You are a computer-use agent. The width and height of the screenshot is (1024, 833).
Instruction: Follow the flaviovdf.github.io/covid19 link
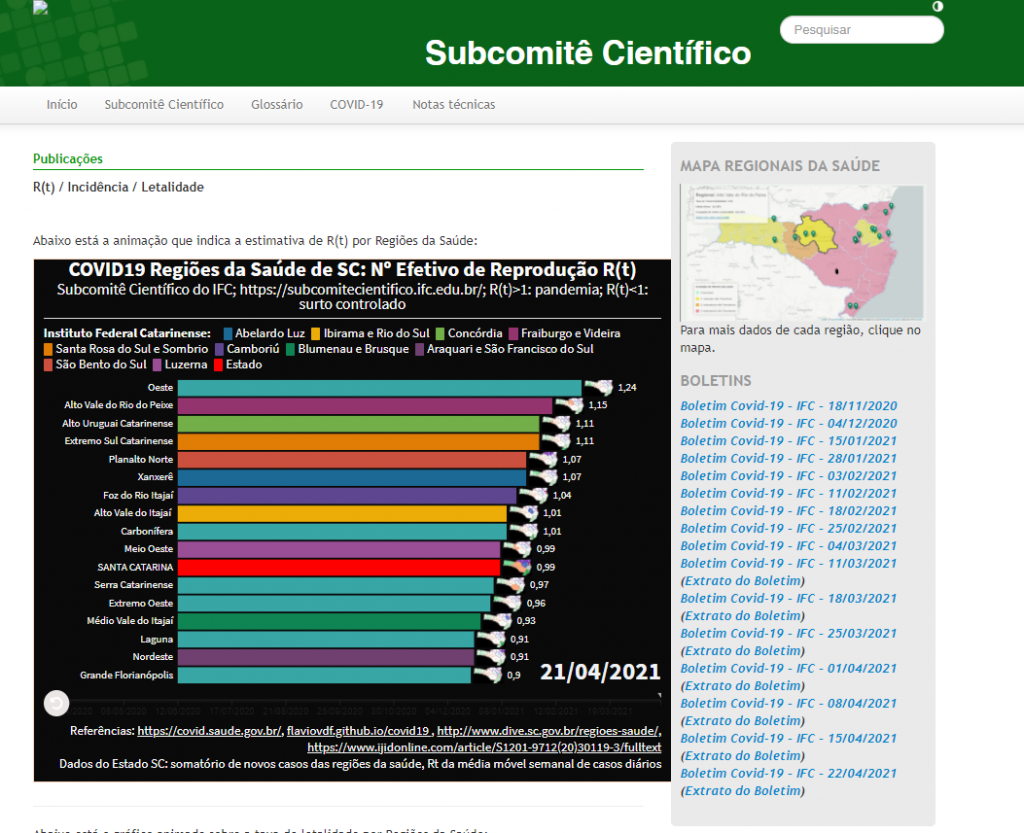pos(358,731)
